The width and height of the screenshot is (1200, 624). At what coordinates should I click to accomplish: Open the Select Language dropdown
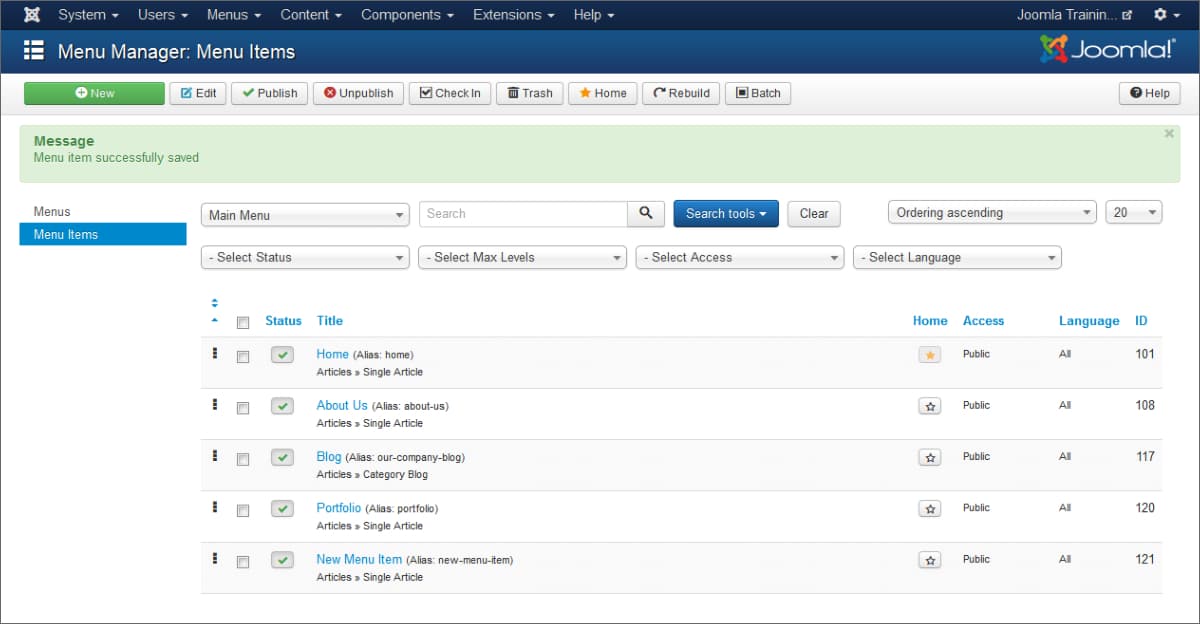(956, 257)
